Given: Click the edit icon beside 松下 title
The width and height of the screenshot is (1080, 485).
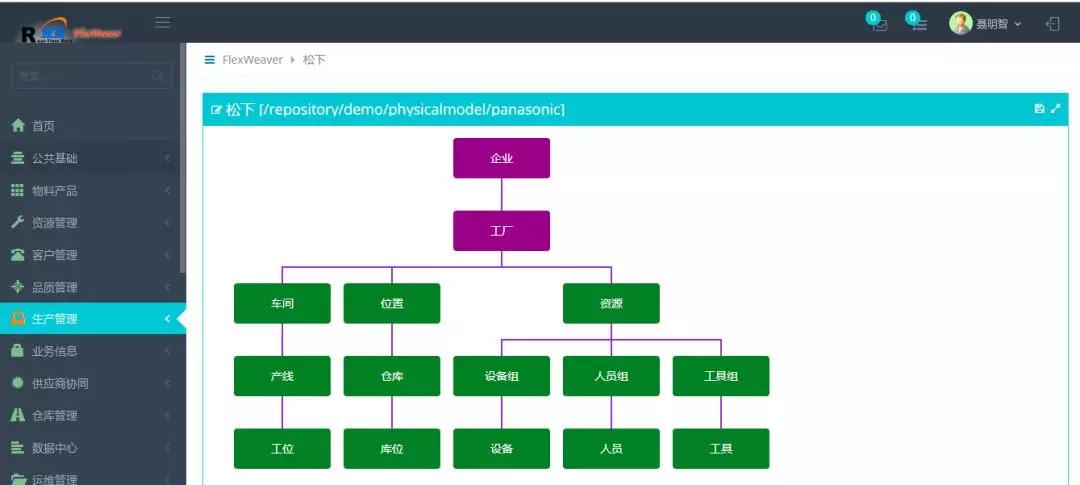Looking at the screenshot, I should [216, 110].
